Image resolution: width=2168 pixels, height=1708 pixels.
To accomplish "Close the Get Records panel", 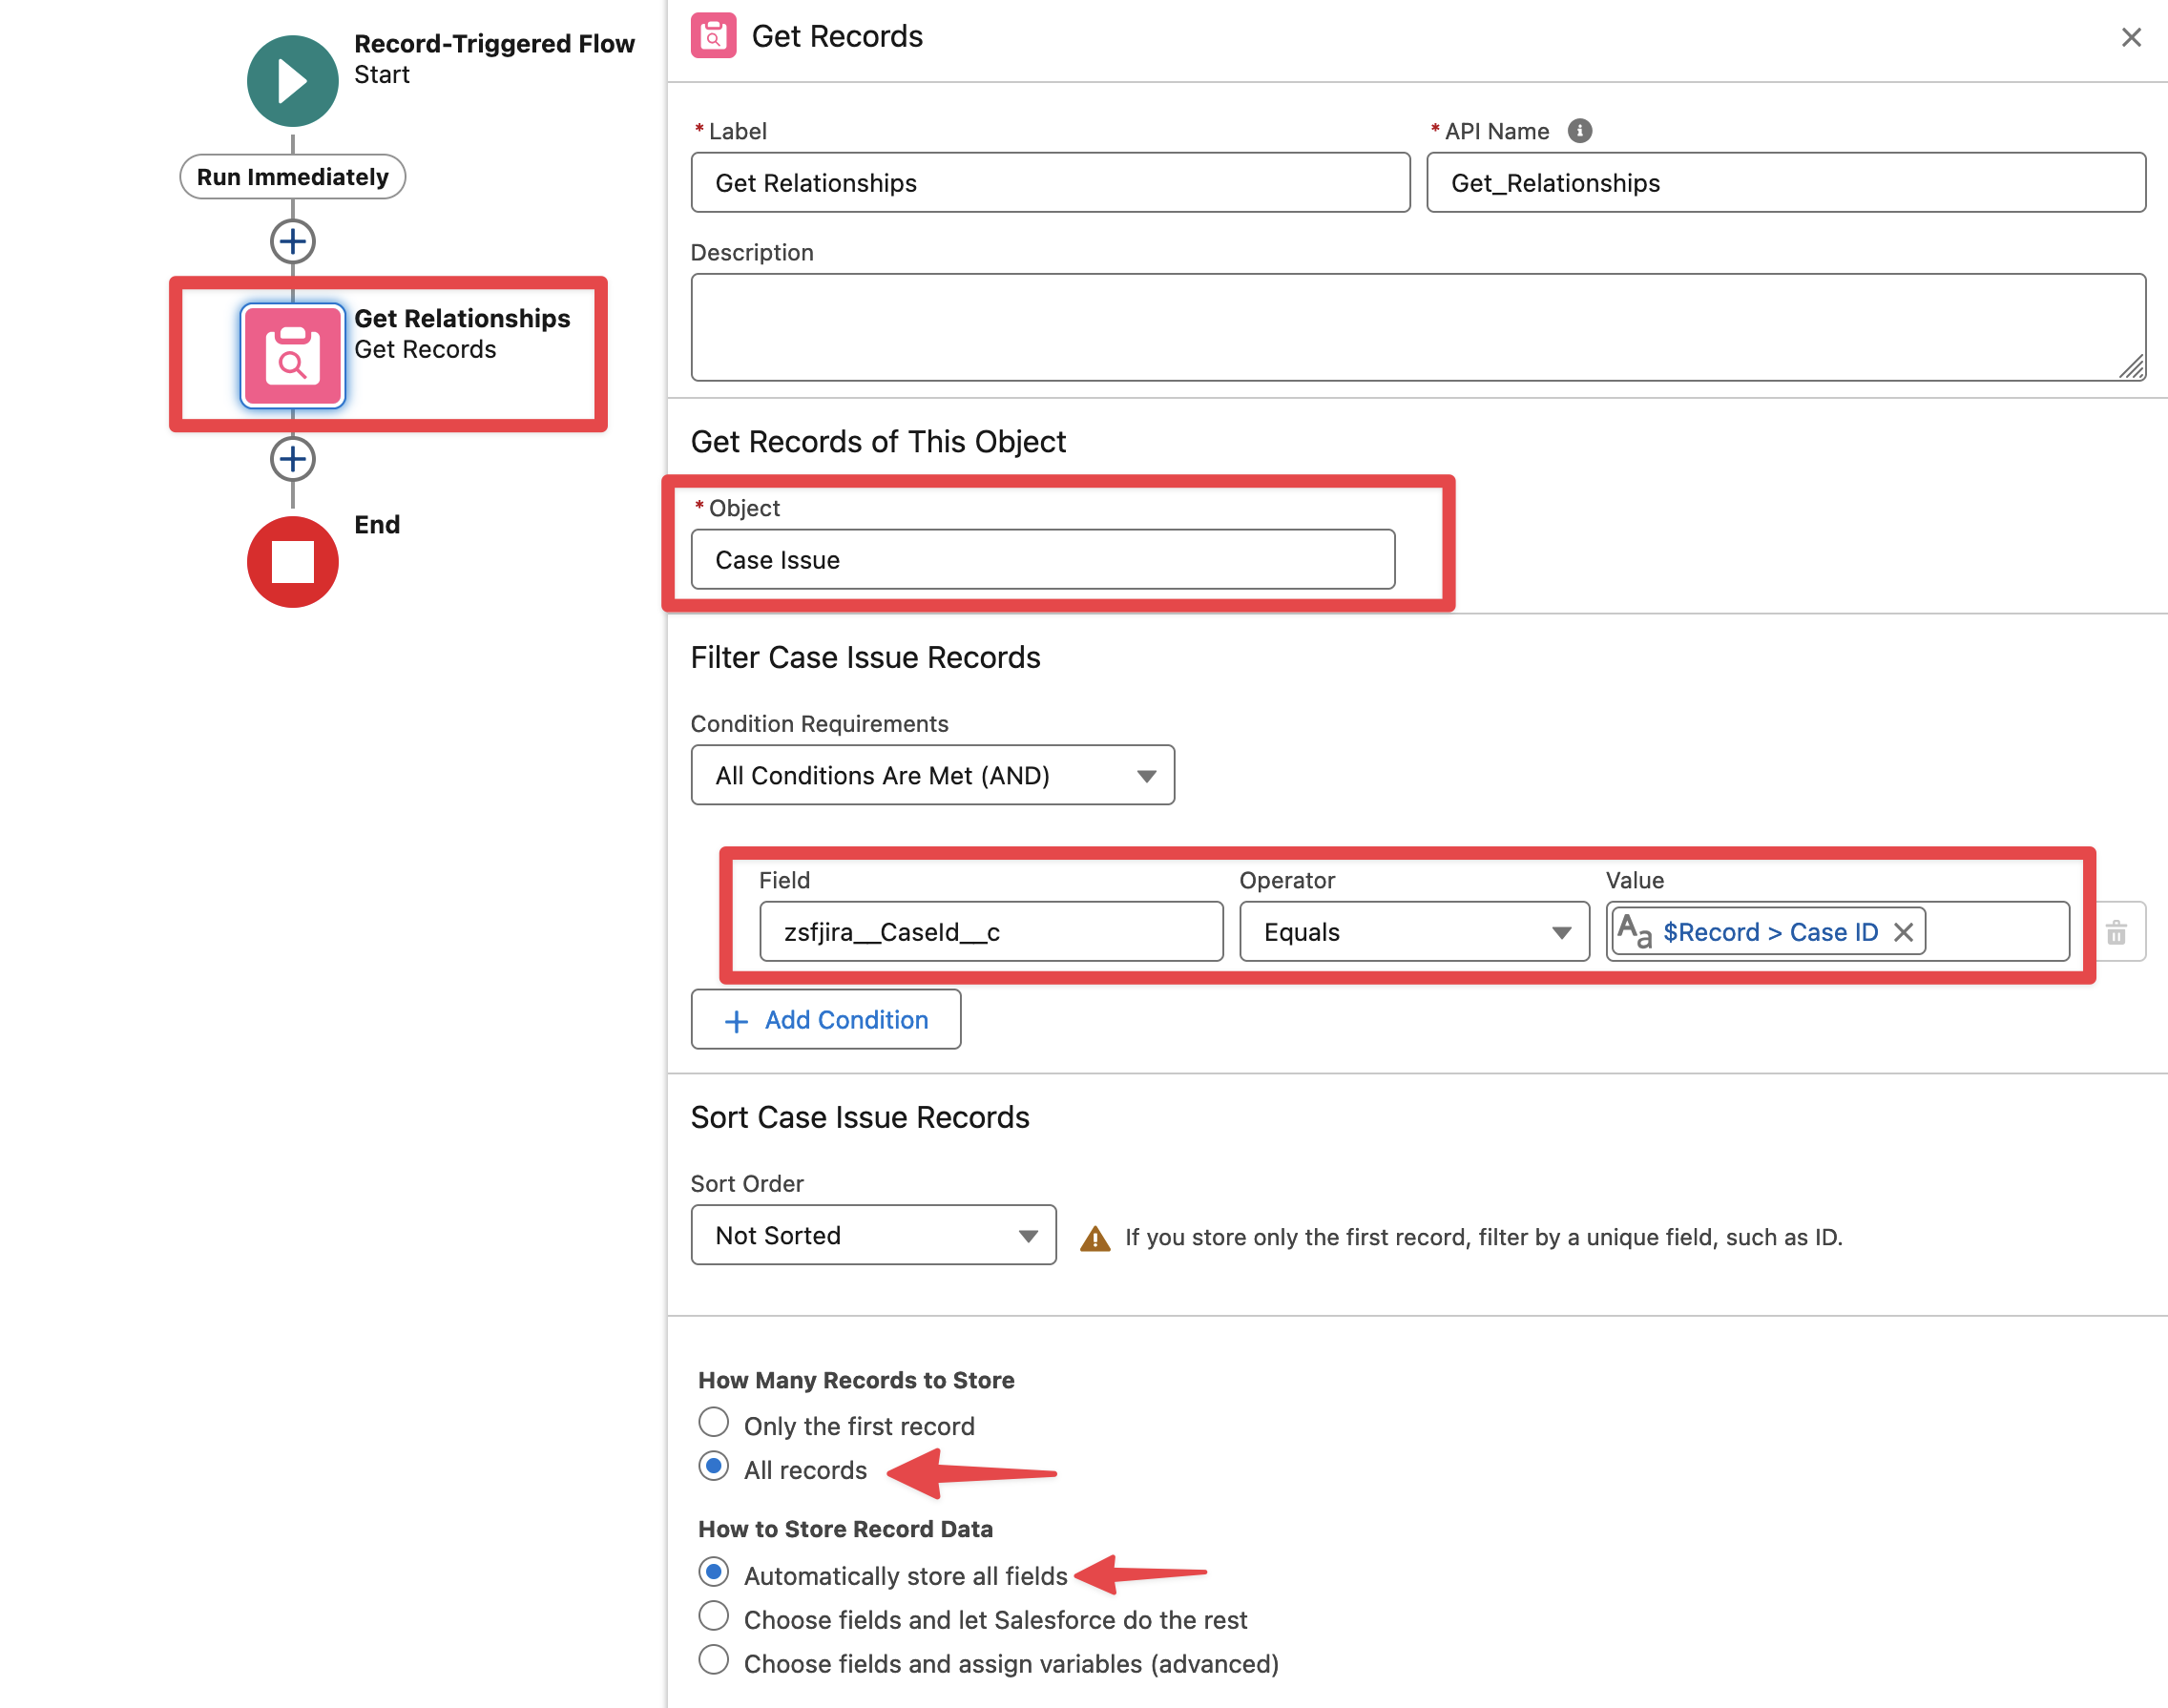I will coord(2131,37).
